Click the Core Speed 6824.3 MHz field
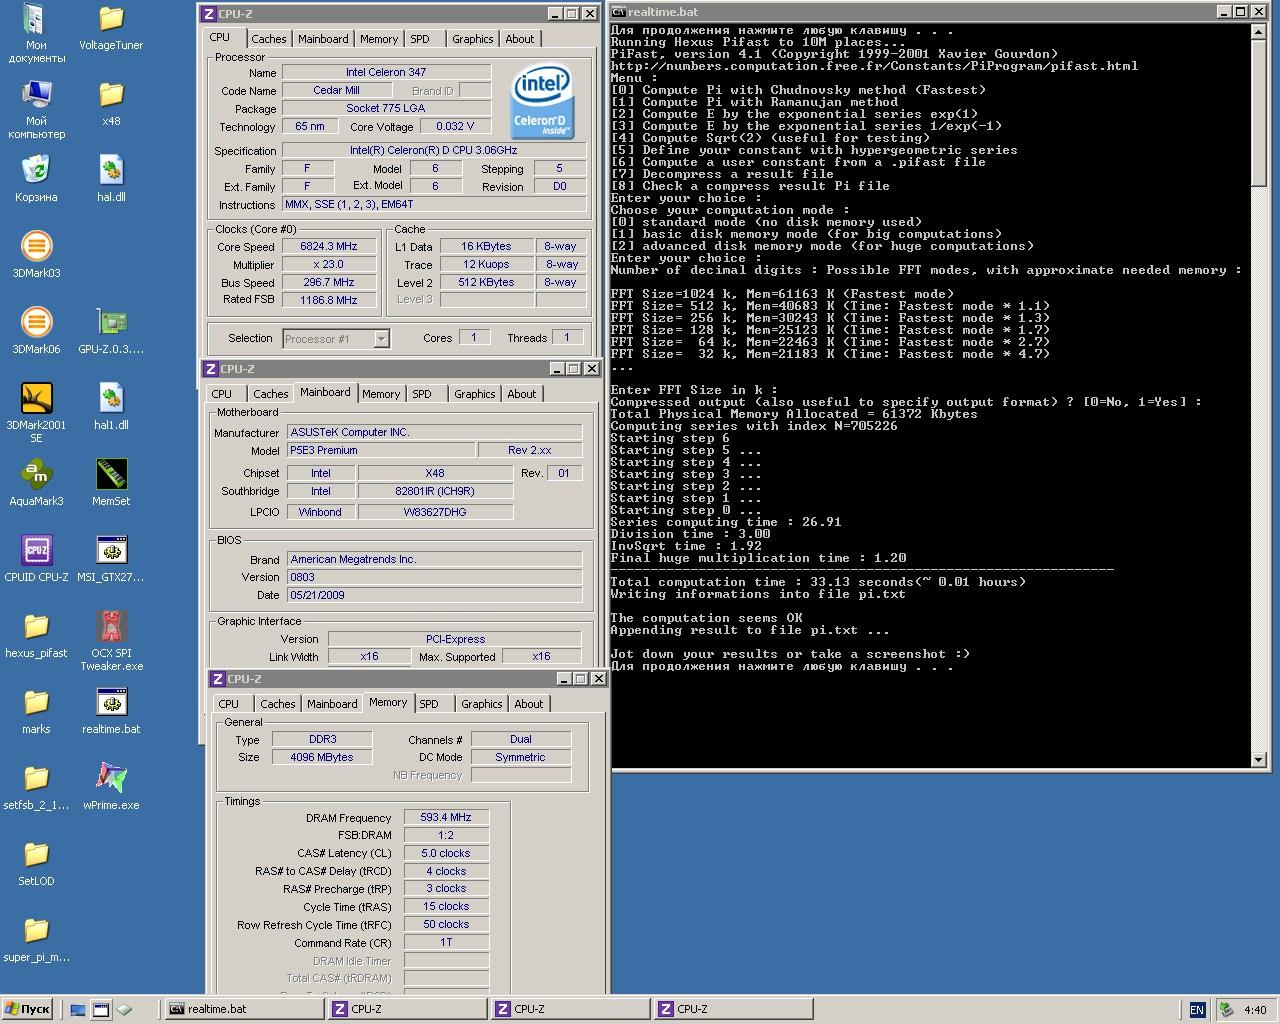 (x=328, y=246)
